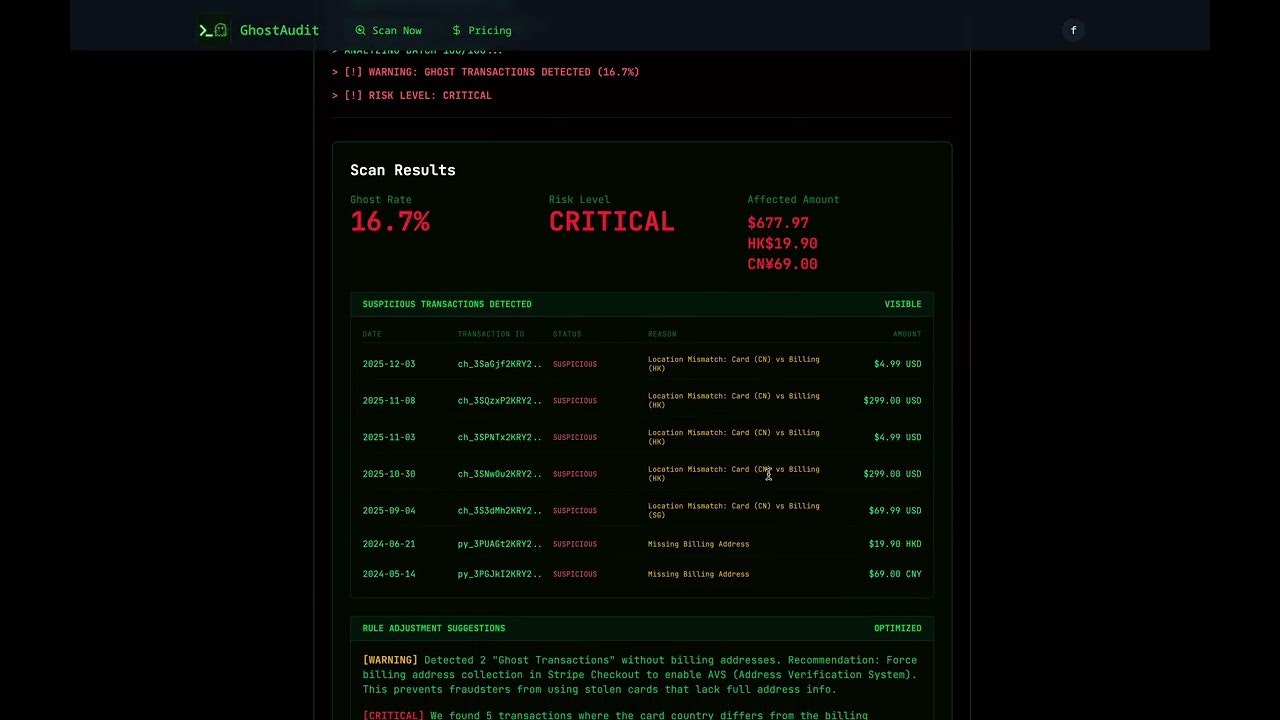Viewport: 1280px width, 720px height.
Task: Sort the table by the AMOUNT column header
Action: tap(907, 334)
